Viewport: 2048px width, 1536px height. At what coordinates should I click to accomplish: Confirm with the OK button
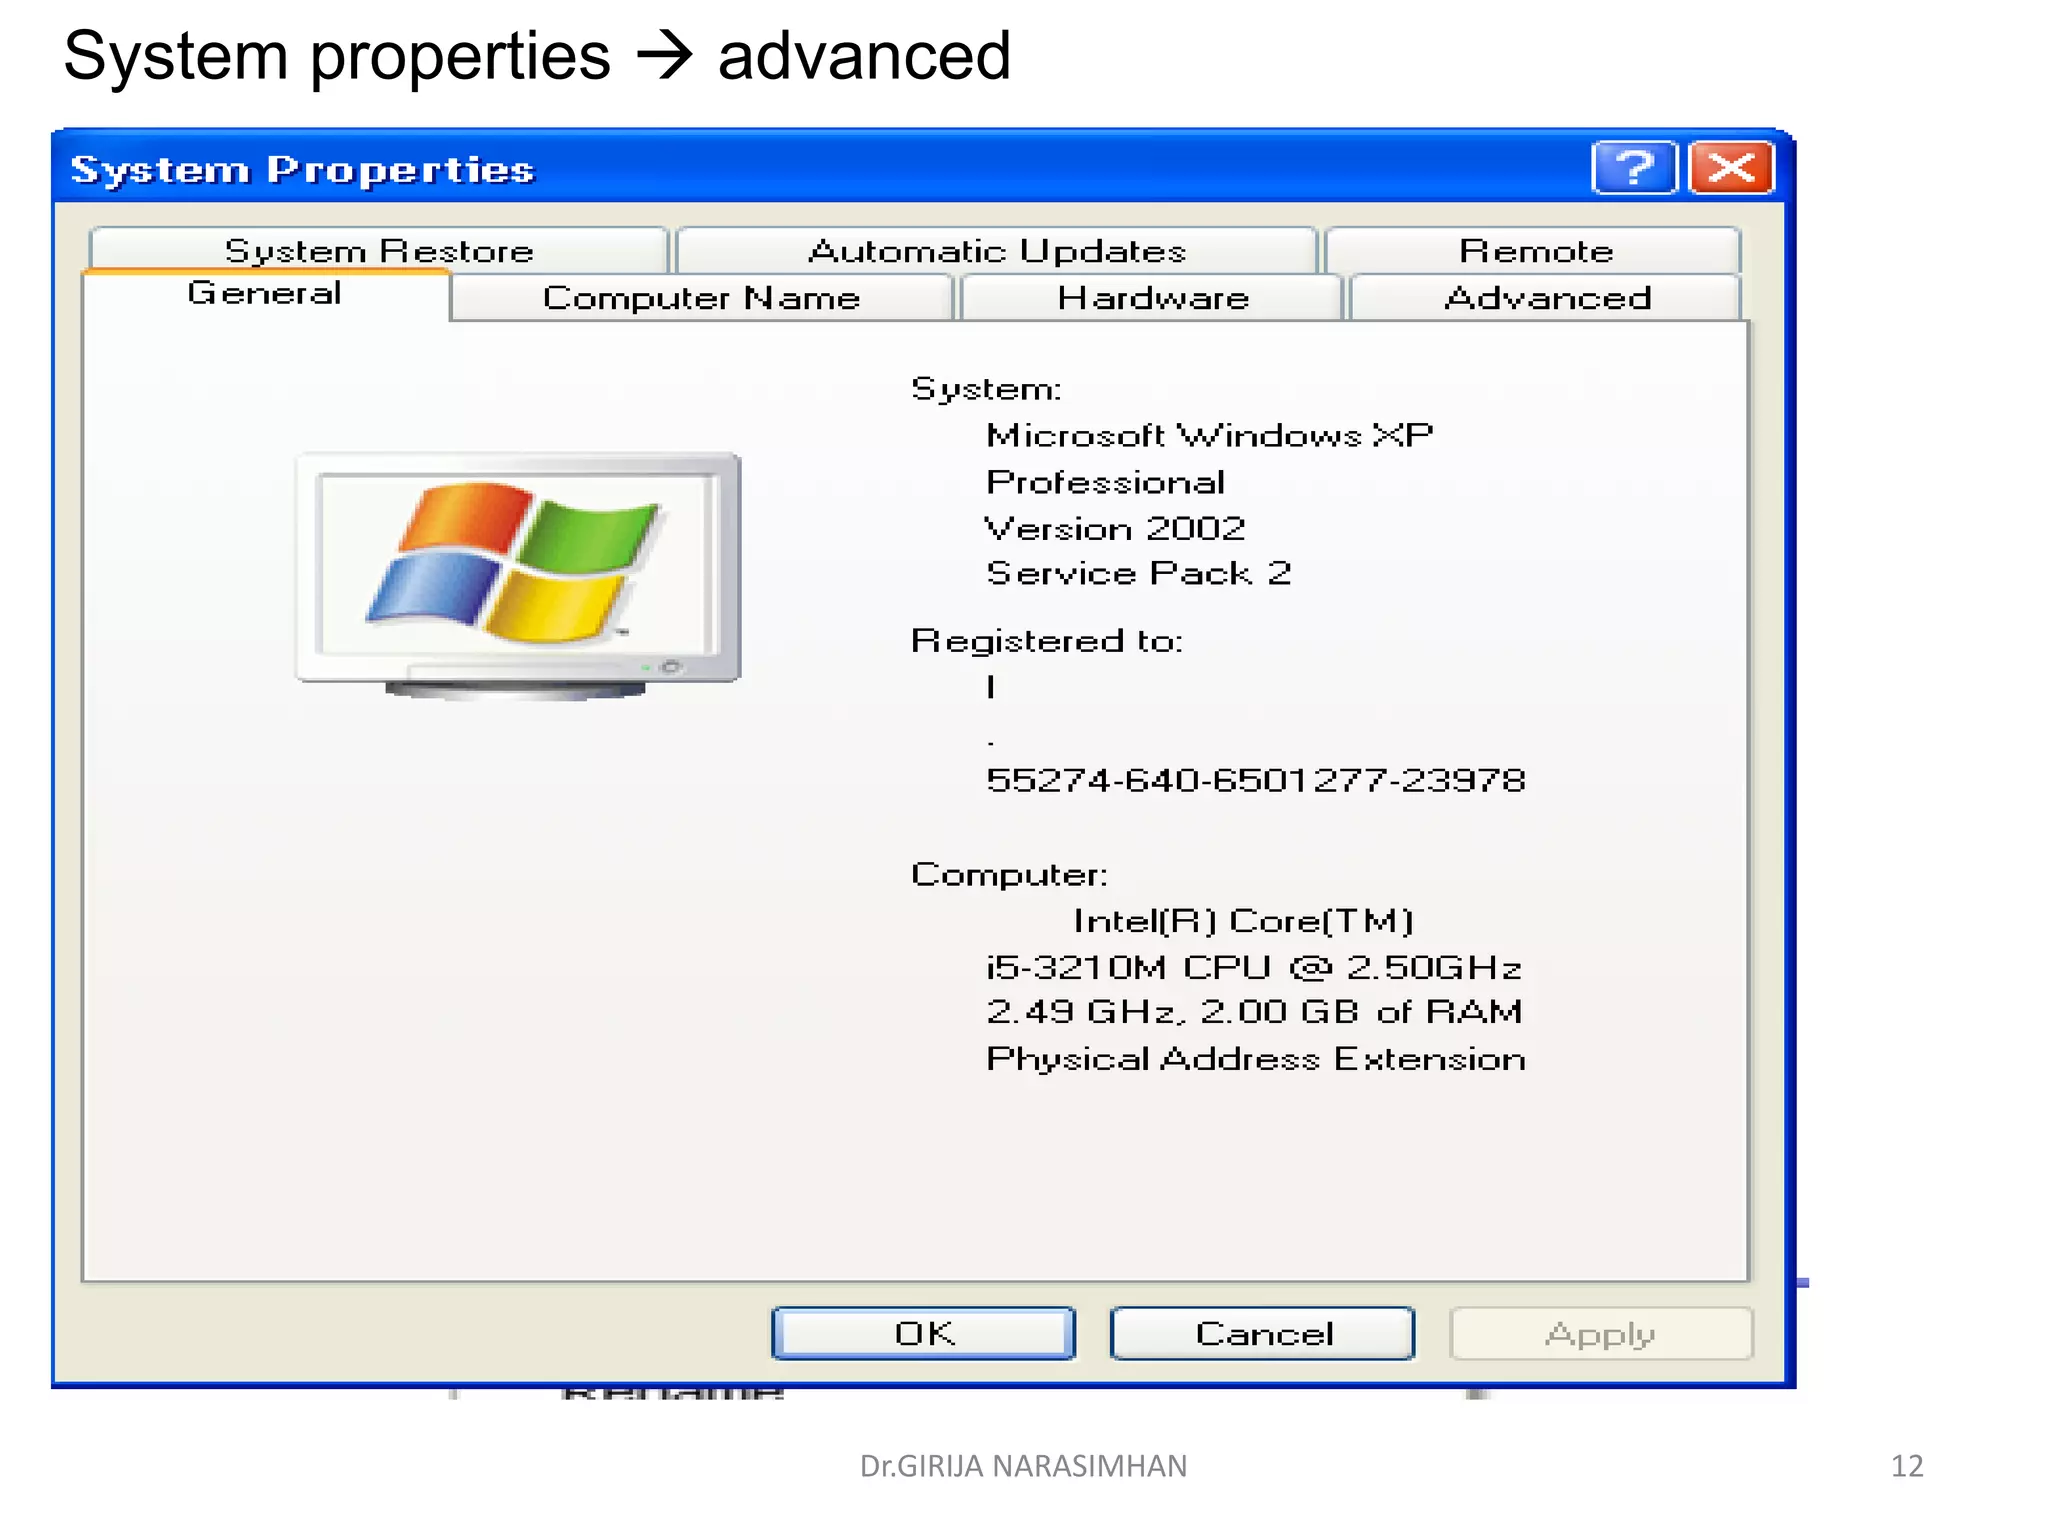924,1333
